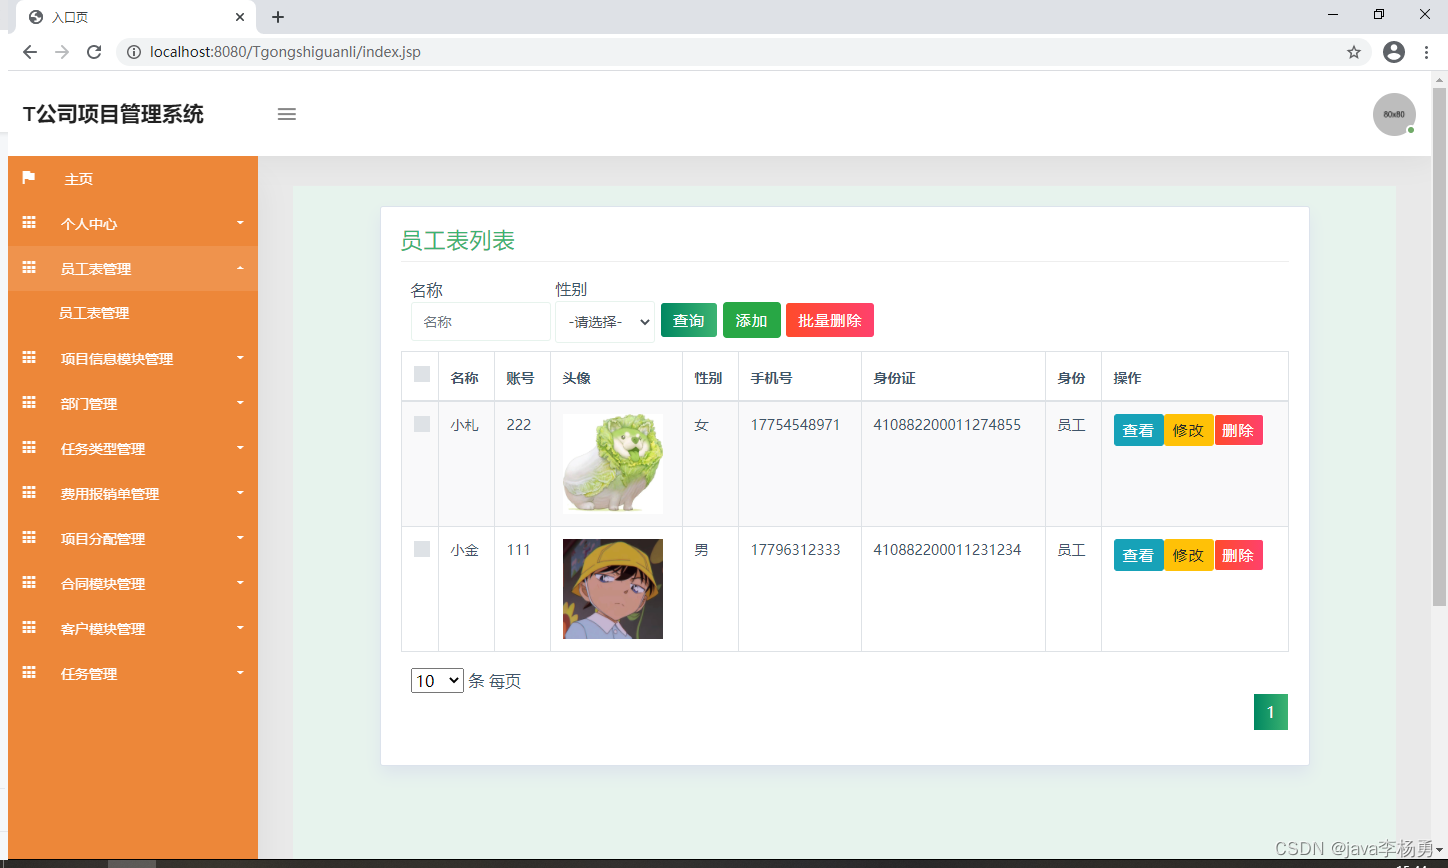This screenshot has width=1448, height=868.
Task: Click the grid icon beside 个人中心
Action: (x=29, y=223)
